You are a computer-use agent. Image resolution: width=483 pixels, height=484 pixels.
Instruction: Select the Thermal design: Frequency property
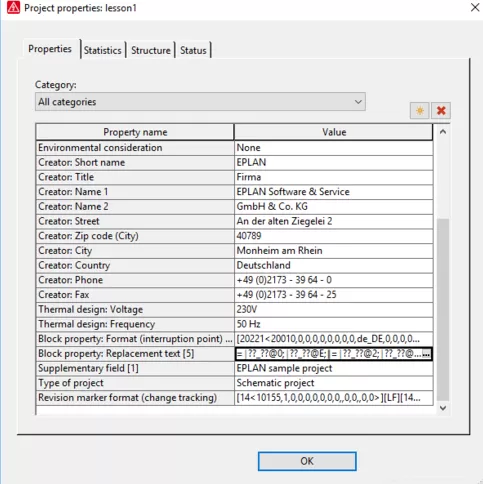pos(135,324)
